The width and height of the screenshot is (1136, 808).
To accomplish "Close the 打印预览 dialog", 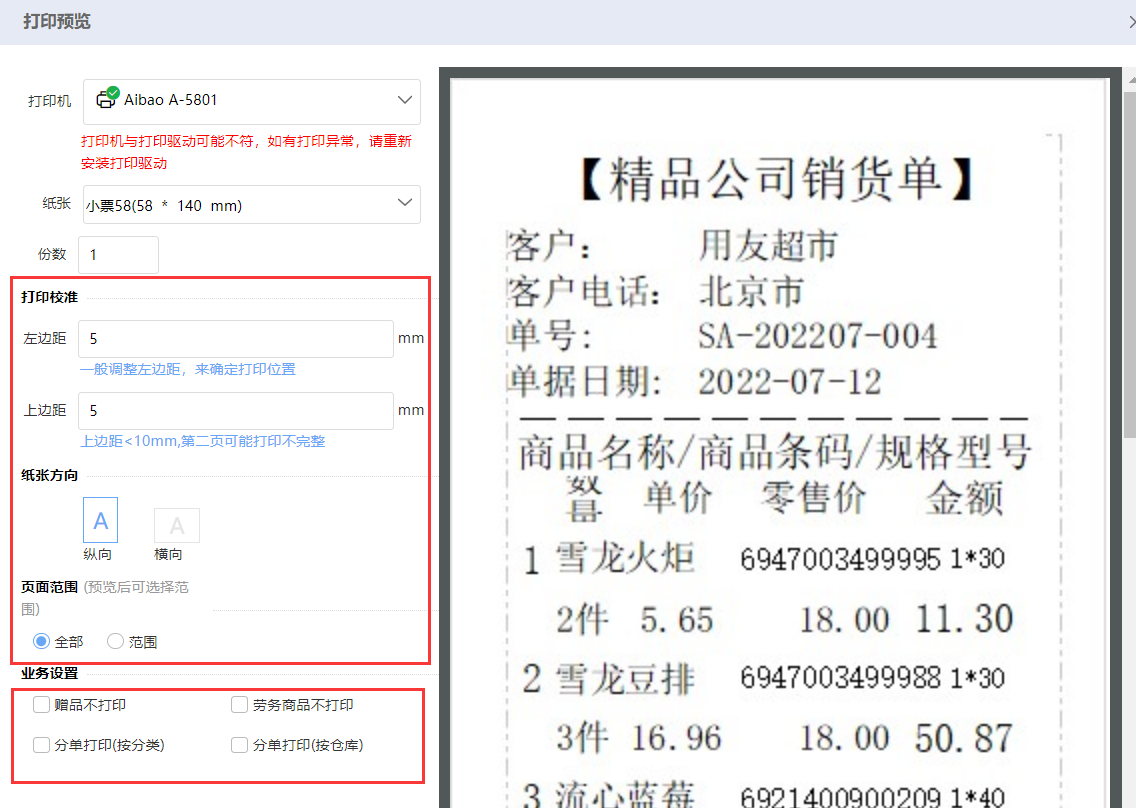I will 1131,21.
